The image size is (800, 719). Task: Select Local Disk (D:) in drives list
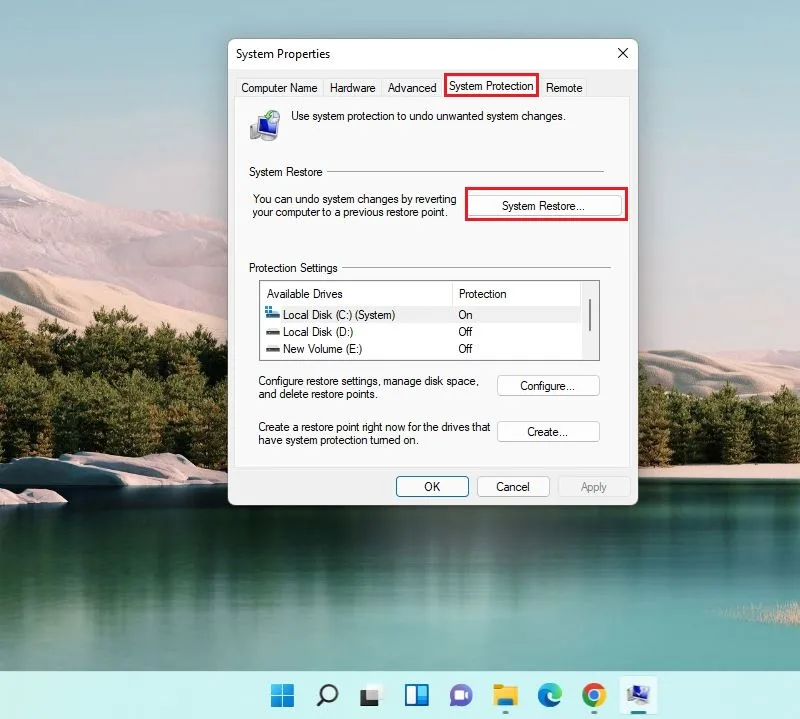pyautogui.click(x=421, y=332)
